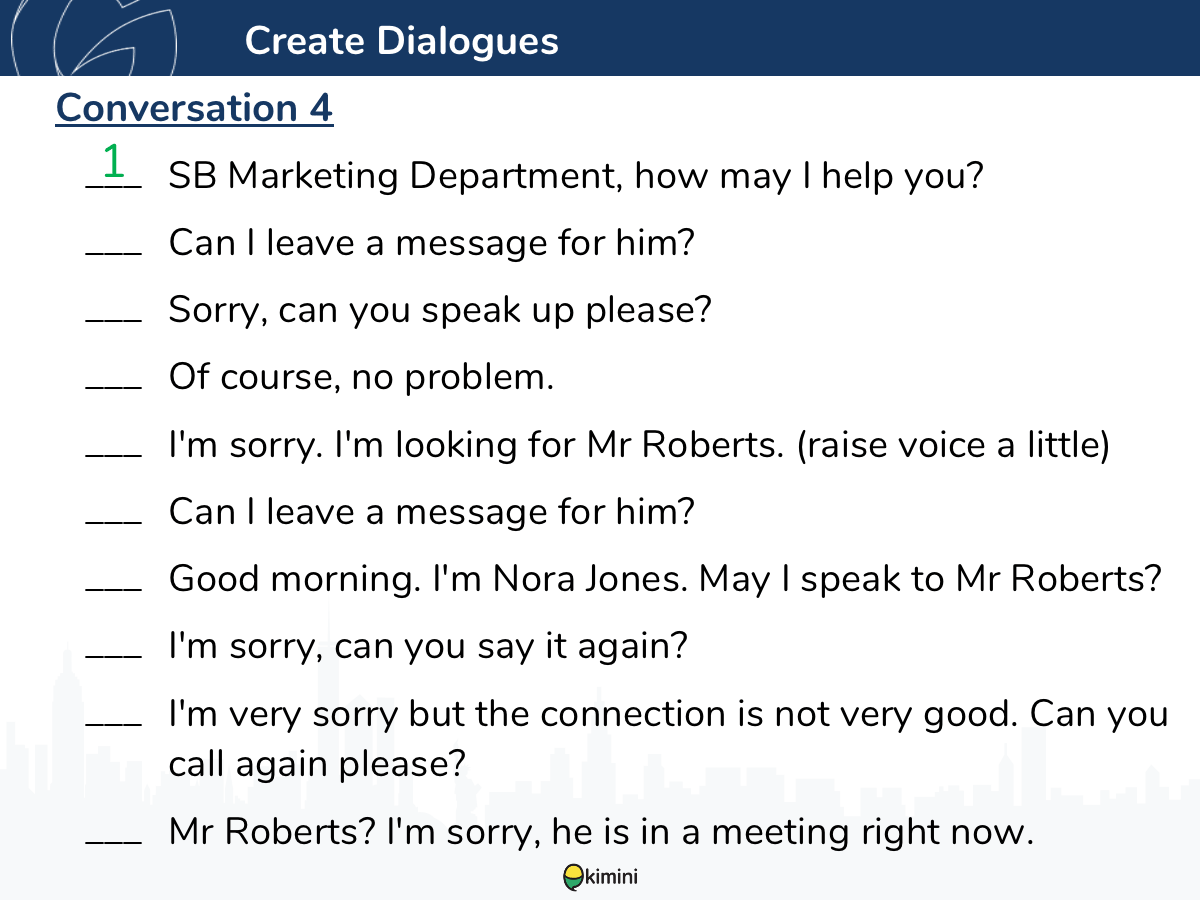Click blank before "Of course, no problem"
Screen dimensions: 1200x900
pos(113,388)
